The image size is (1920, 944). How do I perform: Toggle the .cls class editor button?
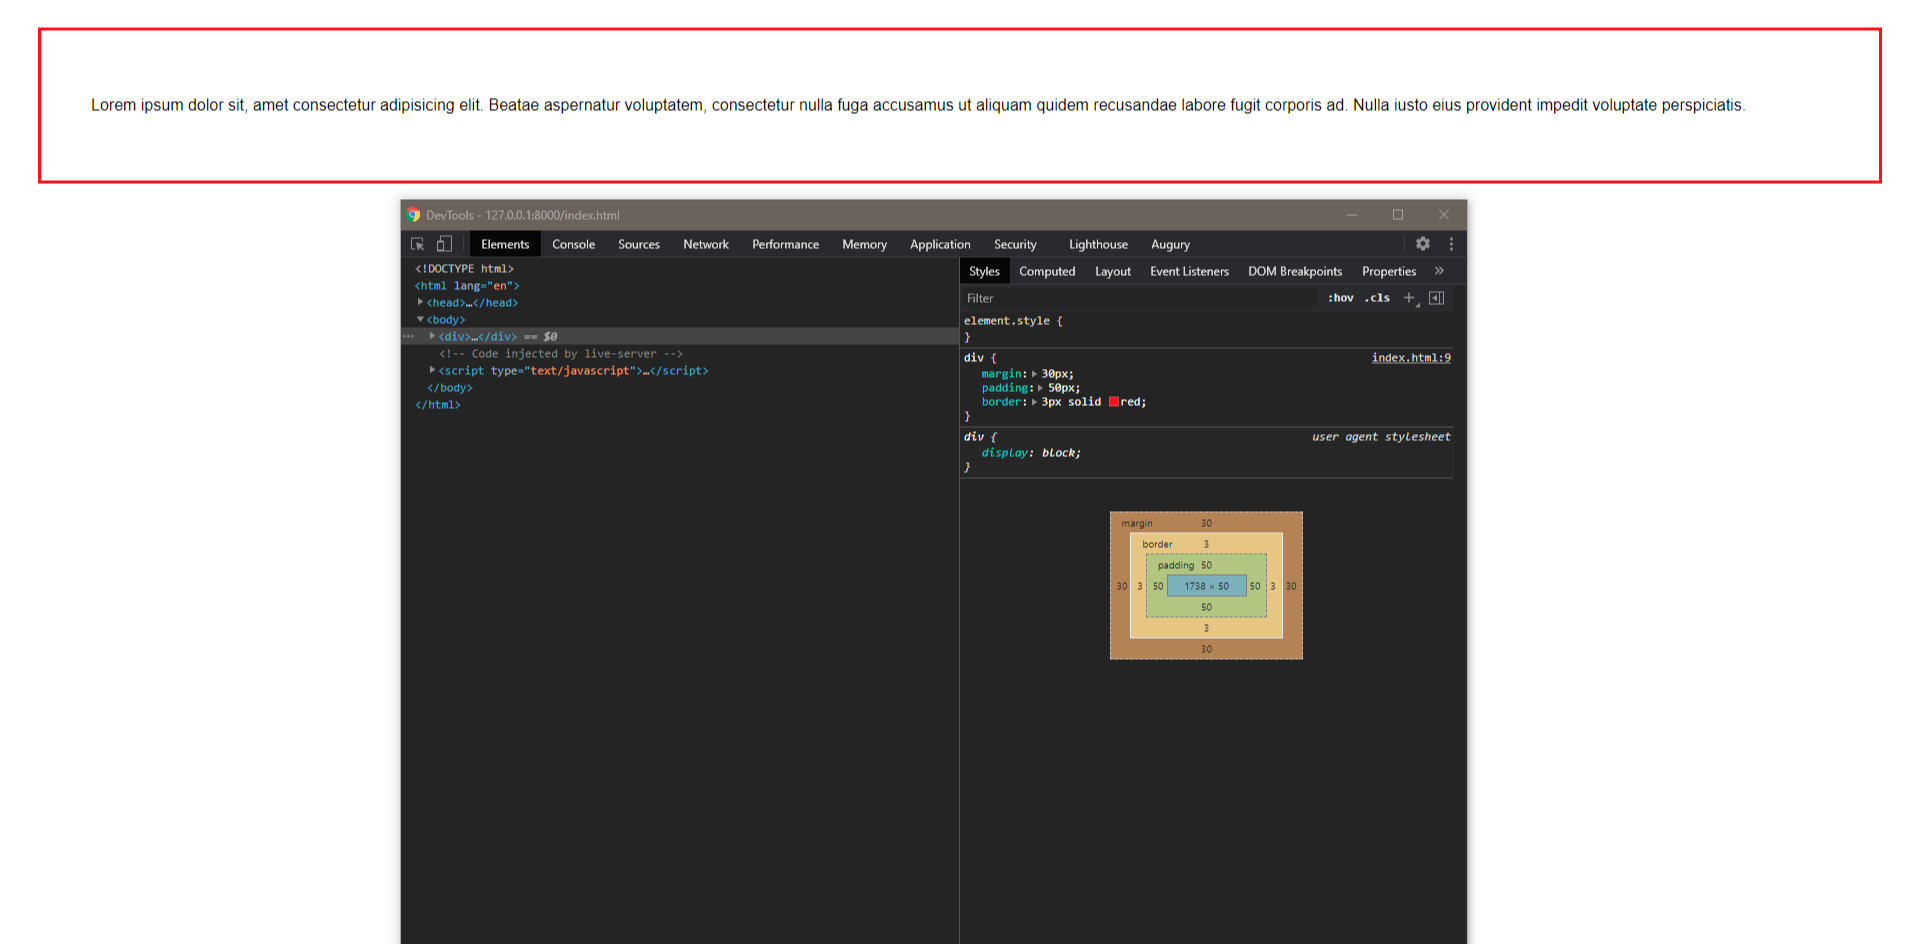pyautogui.click(x=1377, y=298)
